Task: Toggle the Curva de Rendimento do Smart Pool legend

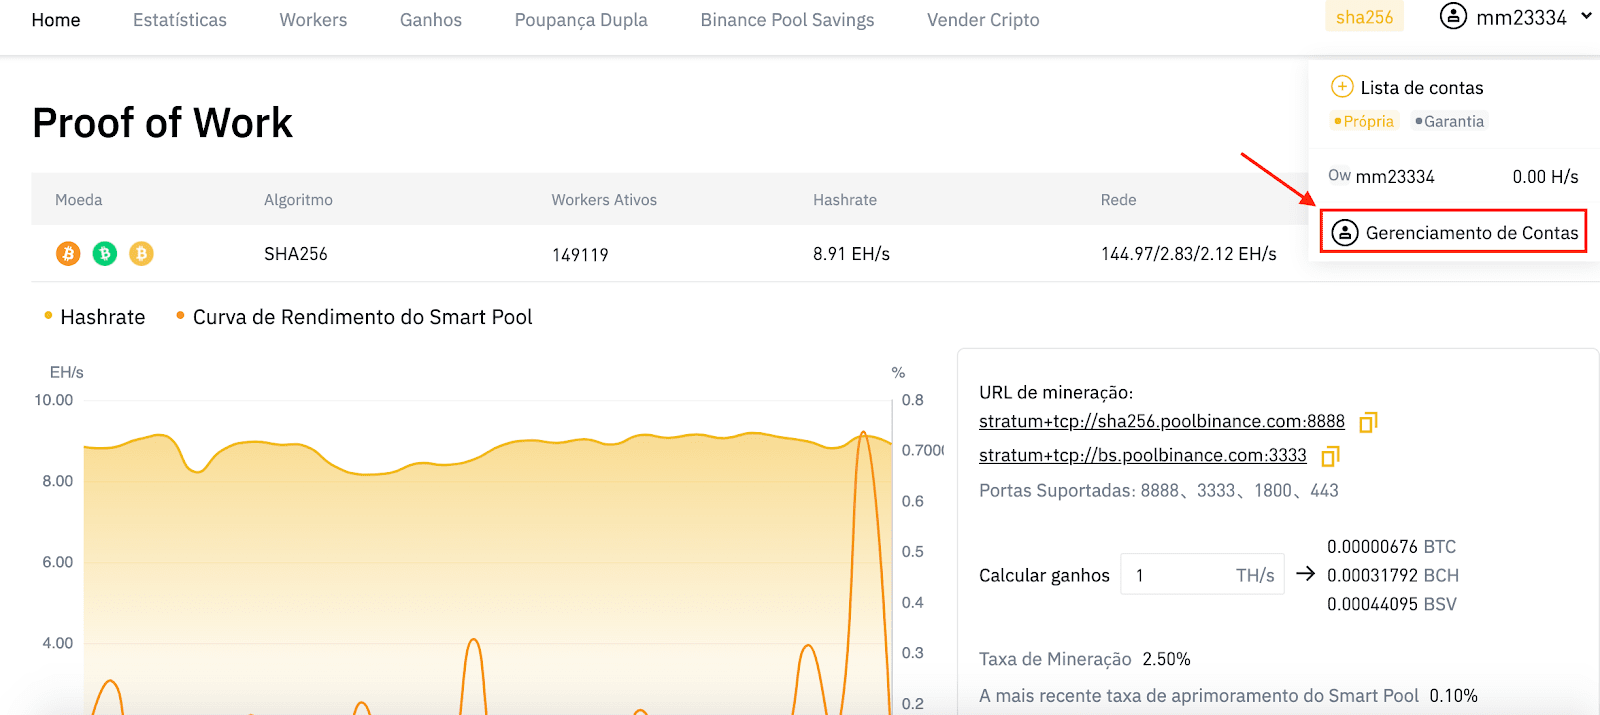Action: click(x=354, y=317)
